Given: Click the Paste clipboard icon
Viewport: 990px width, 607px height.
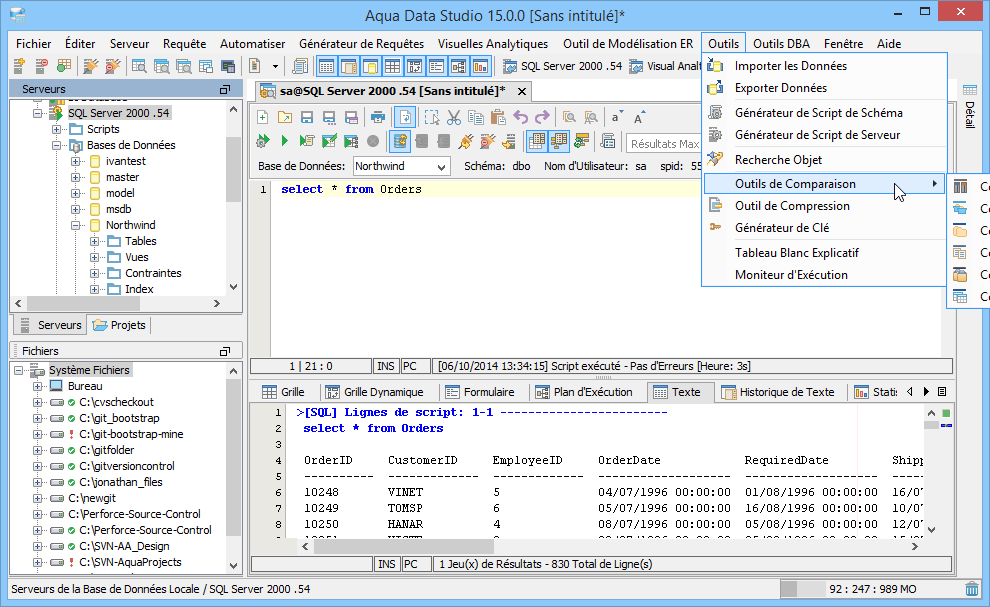Looking at the screenshot, I should [497, 117].
